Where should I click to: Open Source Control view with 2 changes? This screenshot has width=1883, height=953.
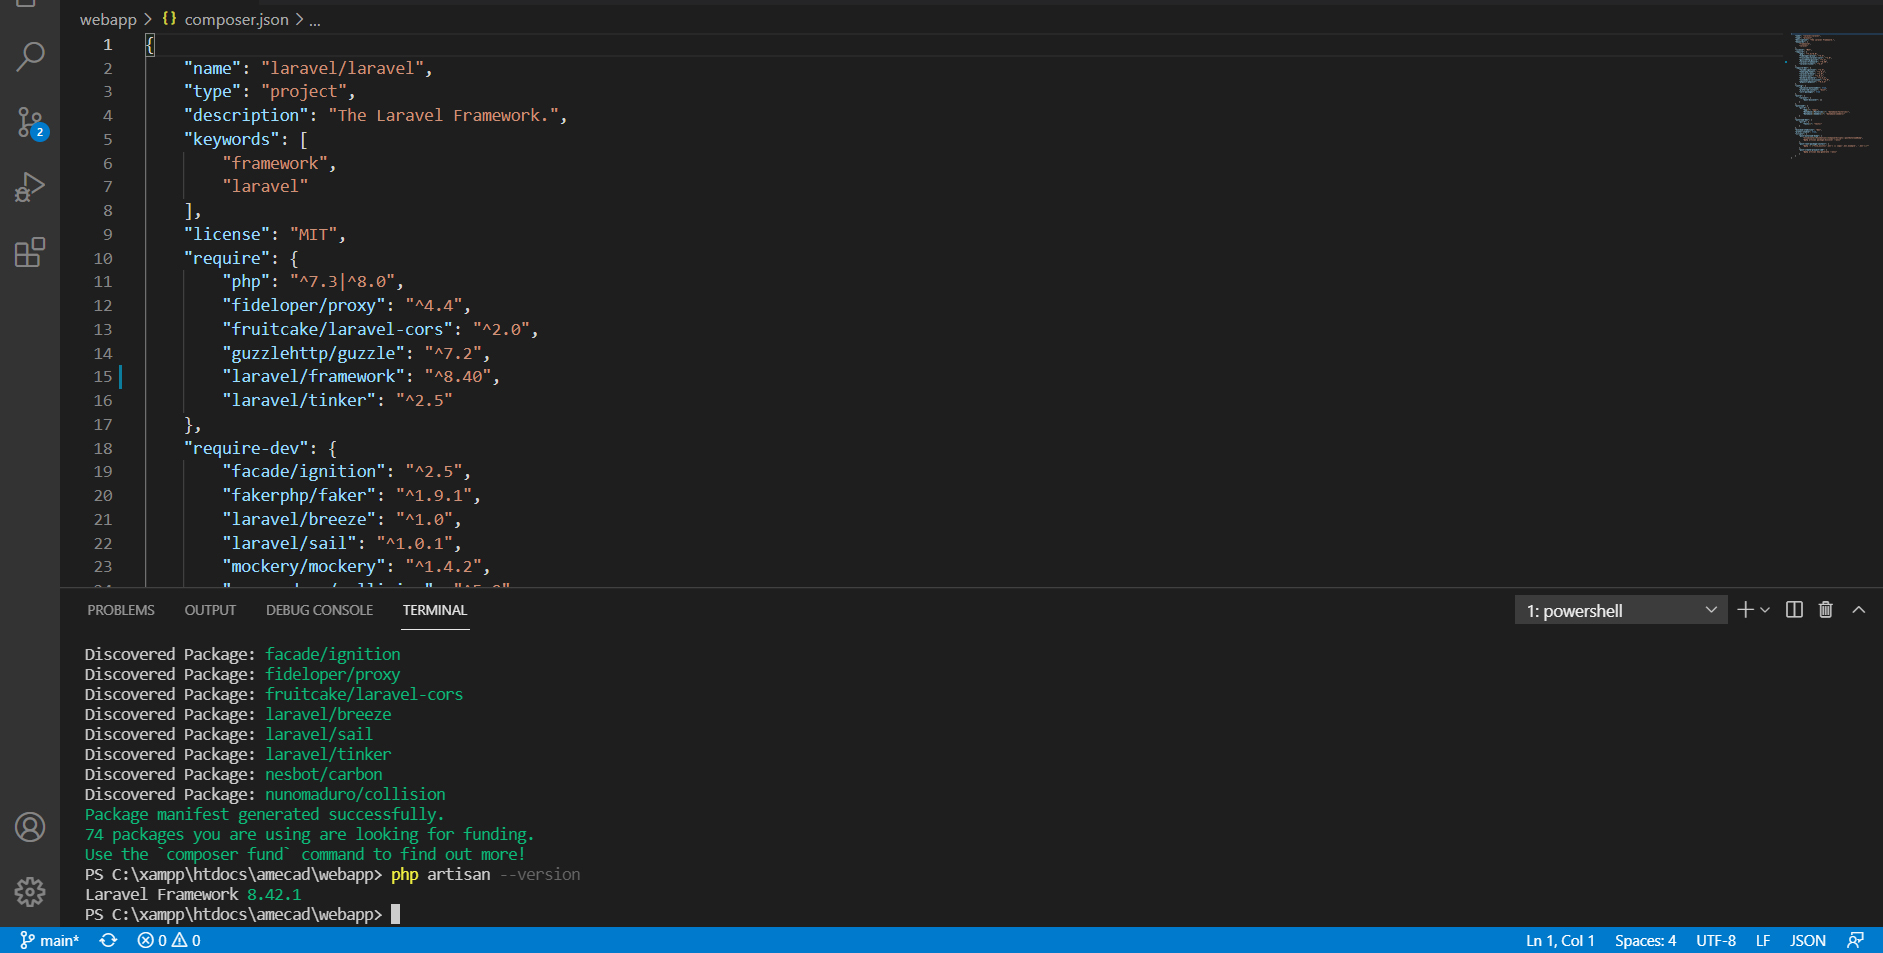click(30, 123)
